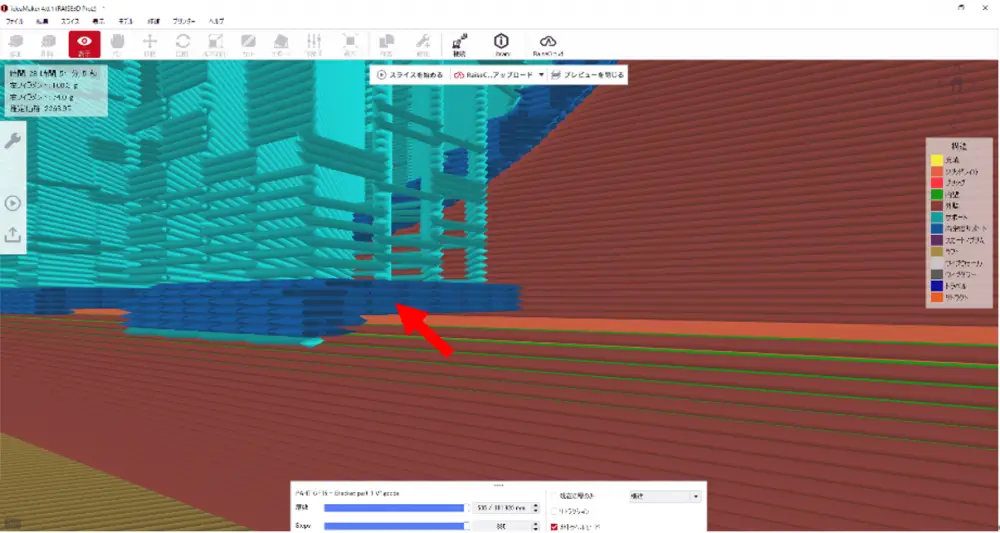
Task: Expand the RaiseCloud upload dropdown arrow
Action: pos(541,75)
